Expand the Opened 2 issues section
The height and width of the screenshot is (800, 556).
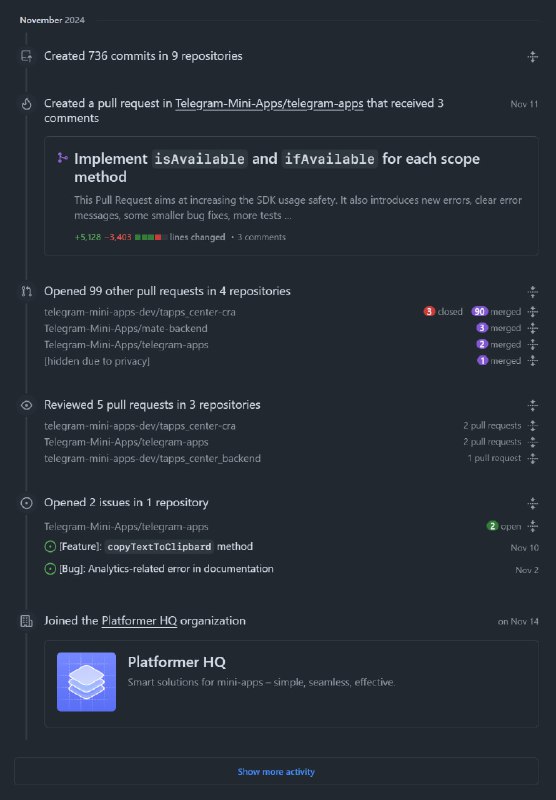click(533, 504)
